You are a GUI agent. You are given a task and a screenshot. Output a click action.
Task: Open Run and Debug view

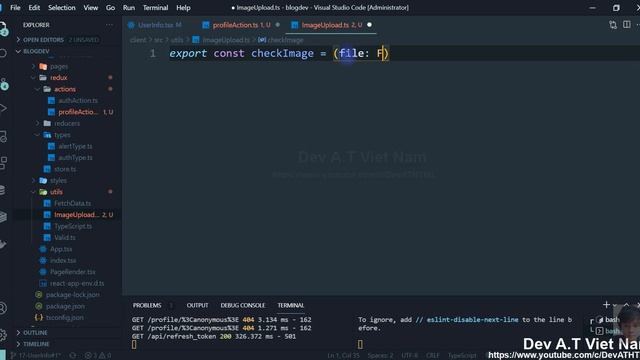coord(3,109)
